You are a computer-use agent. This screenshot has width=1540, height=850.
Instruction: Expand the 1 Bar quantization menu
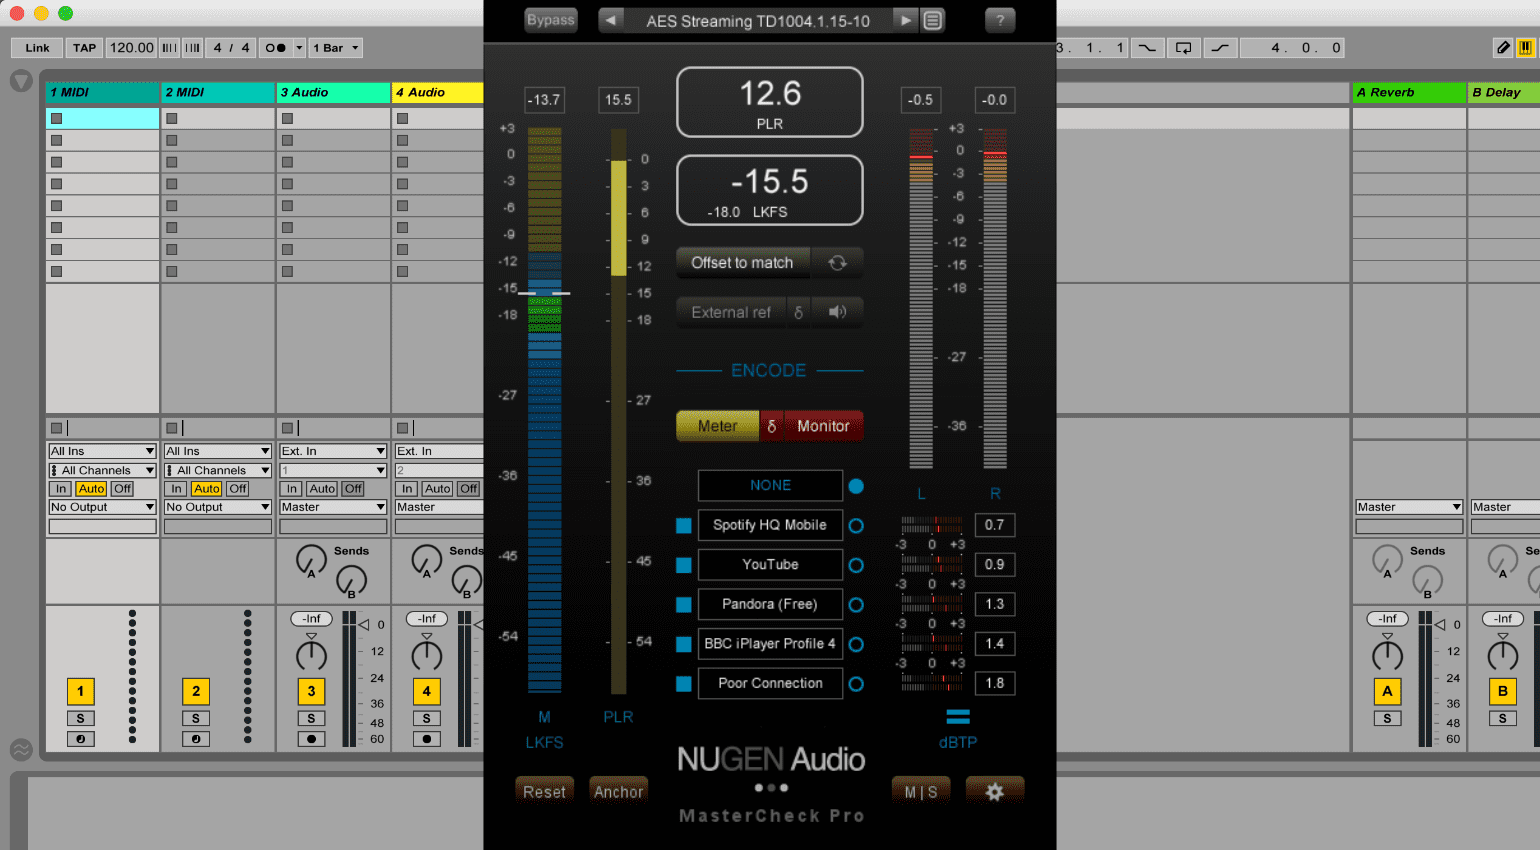[x=335, y=47]
